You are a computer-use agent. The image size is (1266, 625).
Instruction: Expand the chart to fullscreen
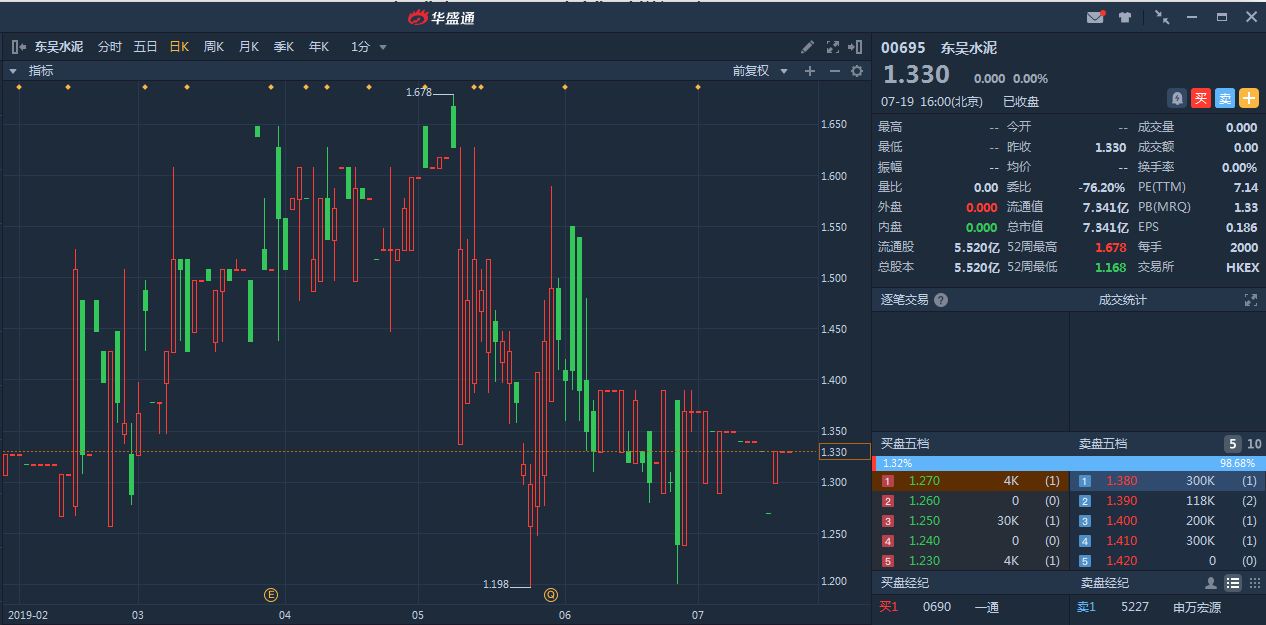tap(833, 47)
